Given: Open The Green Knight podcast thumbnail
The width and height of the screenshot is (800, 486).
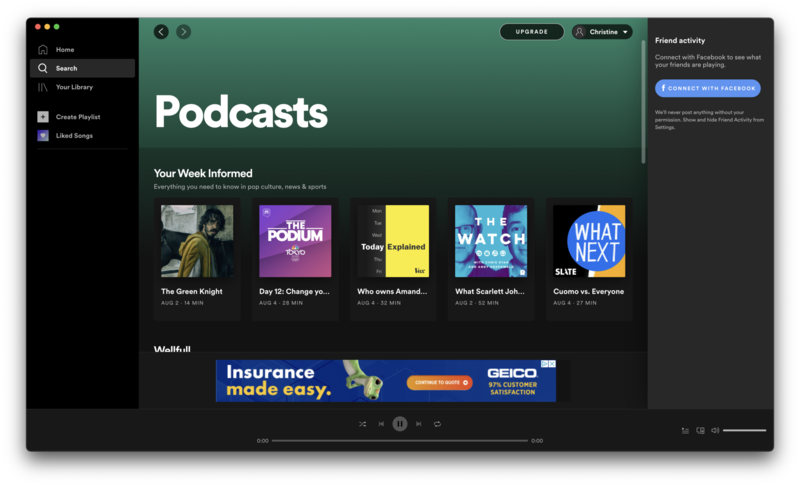Looking at the screenshot, I should point(197,241).
